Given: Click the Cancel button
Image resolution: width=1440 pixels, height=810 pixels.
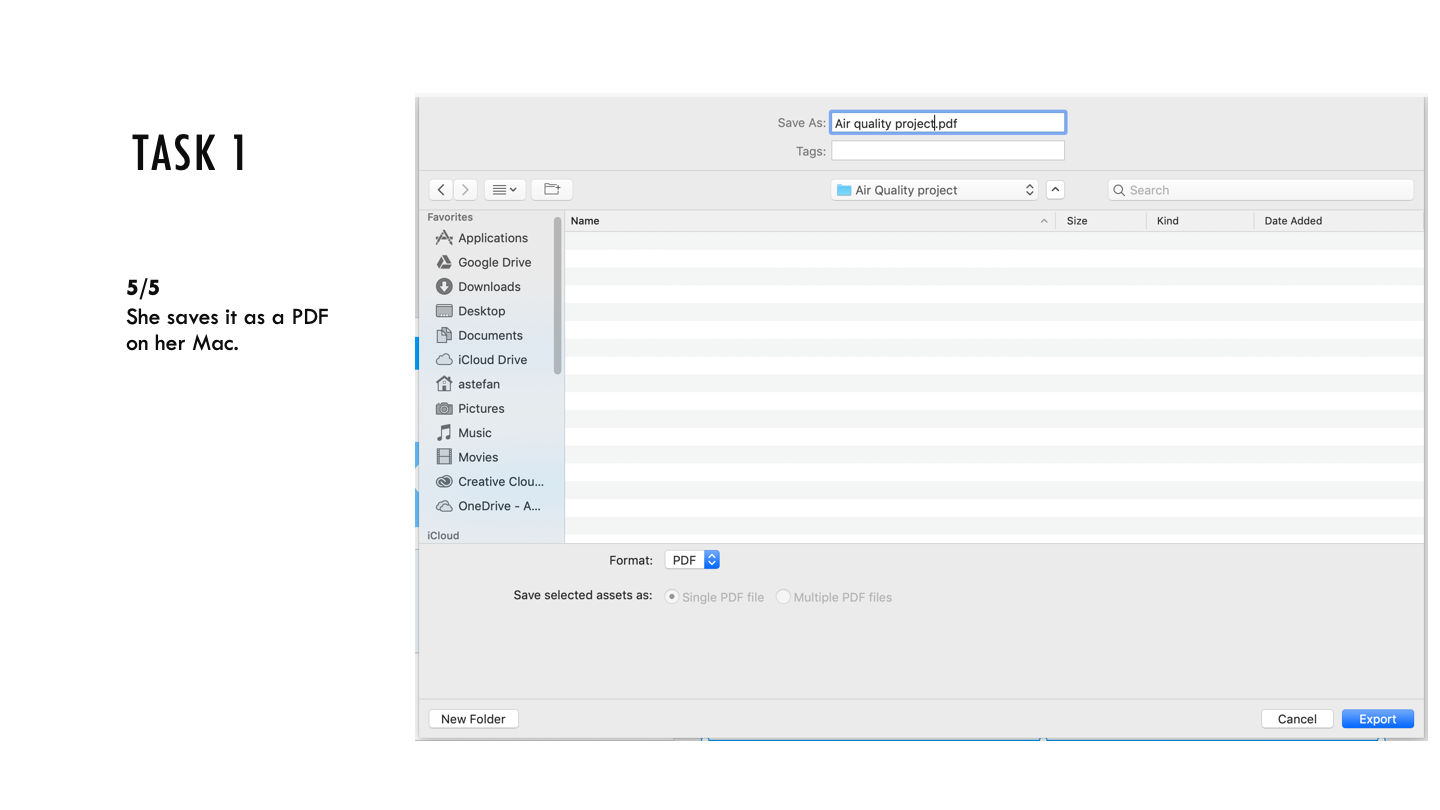Looking at the screenshot, I should pos(1297,719).
